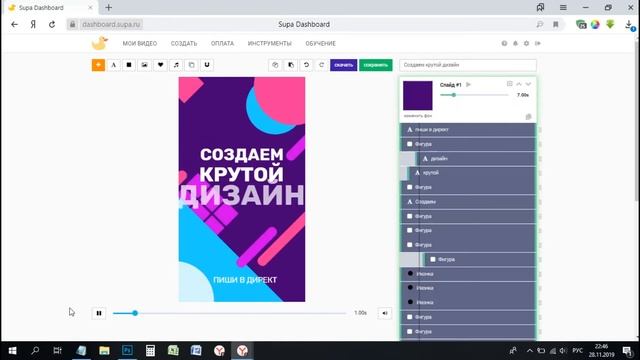The width and height of the screenshot is (640, 360).
Task: Select the 'крутой' text layer row
Action: [471, 173]
